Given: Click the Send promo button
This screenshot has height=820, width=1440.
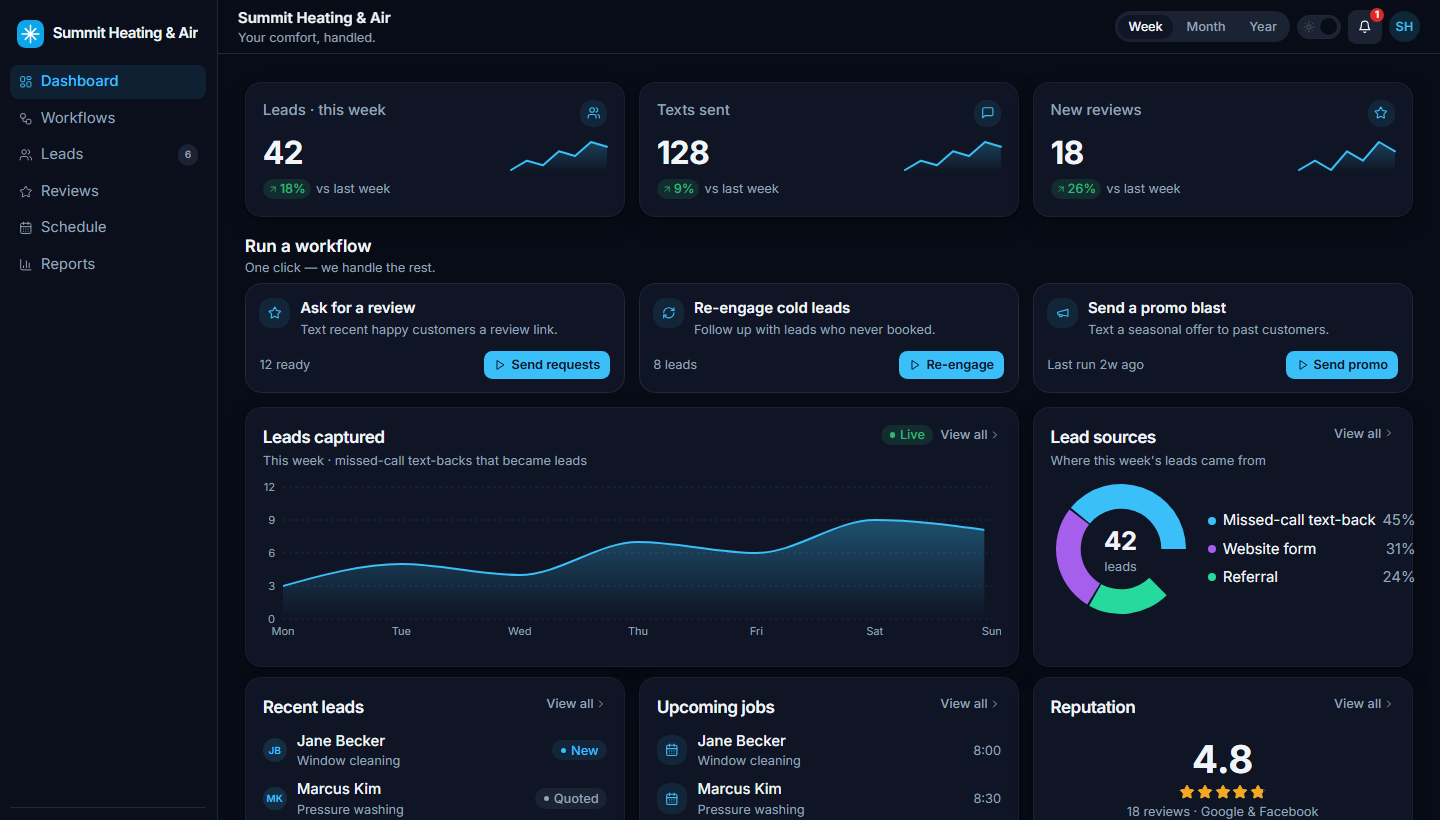Looking at the screenshot, I should tap(1342, 365).
